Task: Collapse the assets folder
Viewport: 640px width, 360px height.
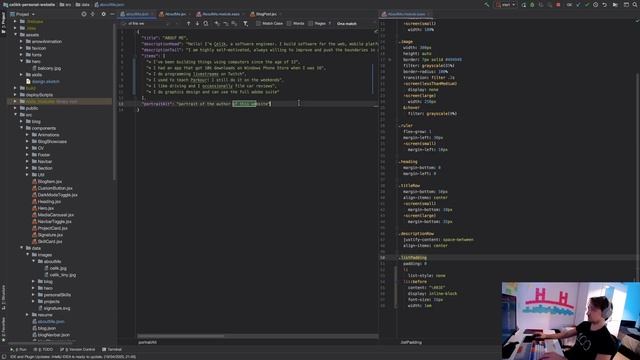Action: 16,35
